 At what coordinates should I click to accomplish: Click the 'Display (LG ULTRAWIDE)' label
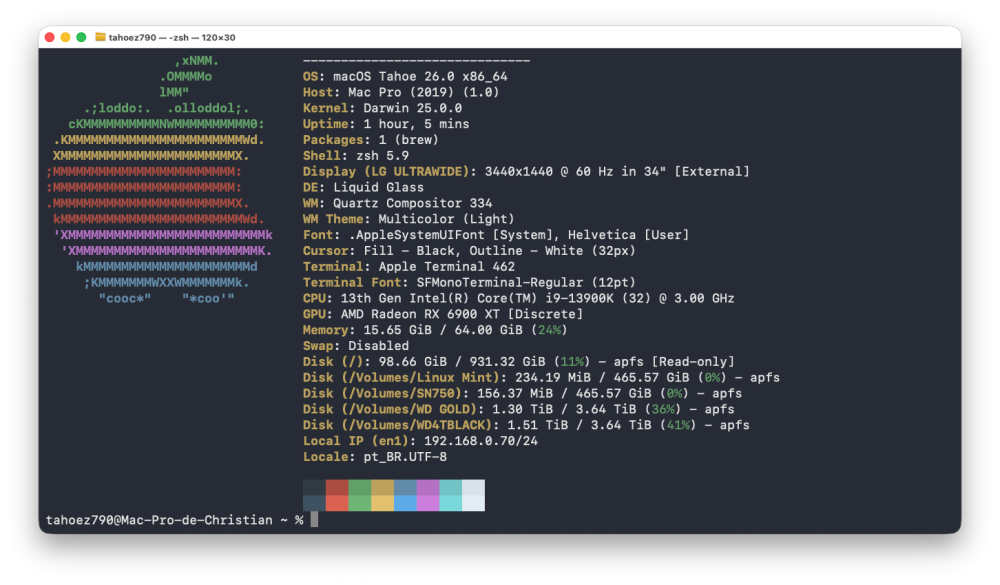tap(386, 172)
